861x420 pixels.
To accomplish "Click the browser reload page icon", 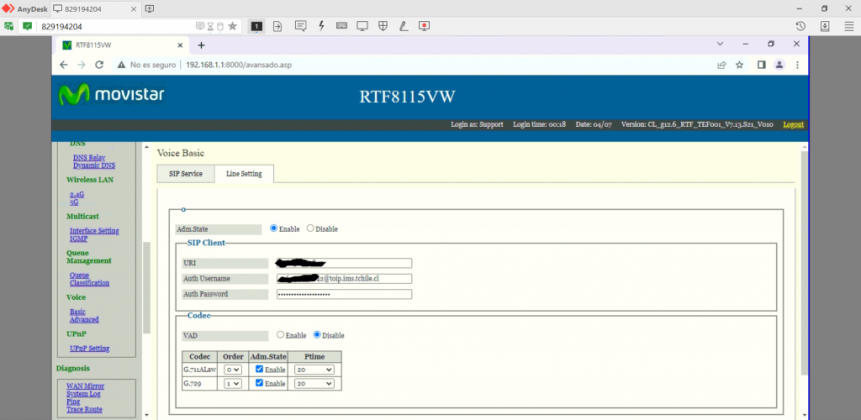I will coord(99,65).
